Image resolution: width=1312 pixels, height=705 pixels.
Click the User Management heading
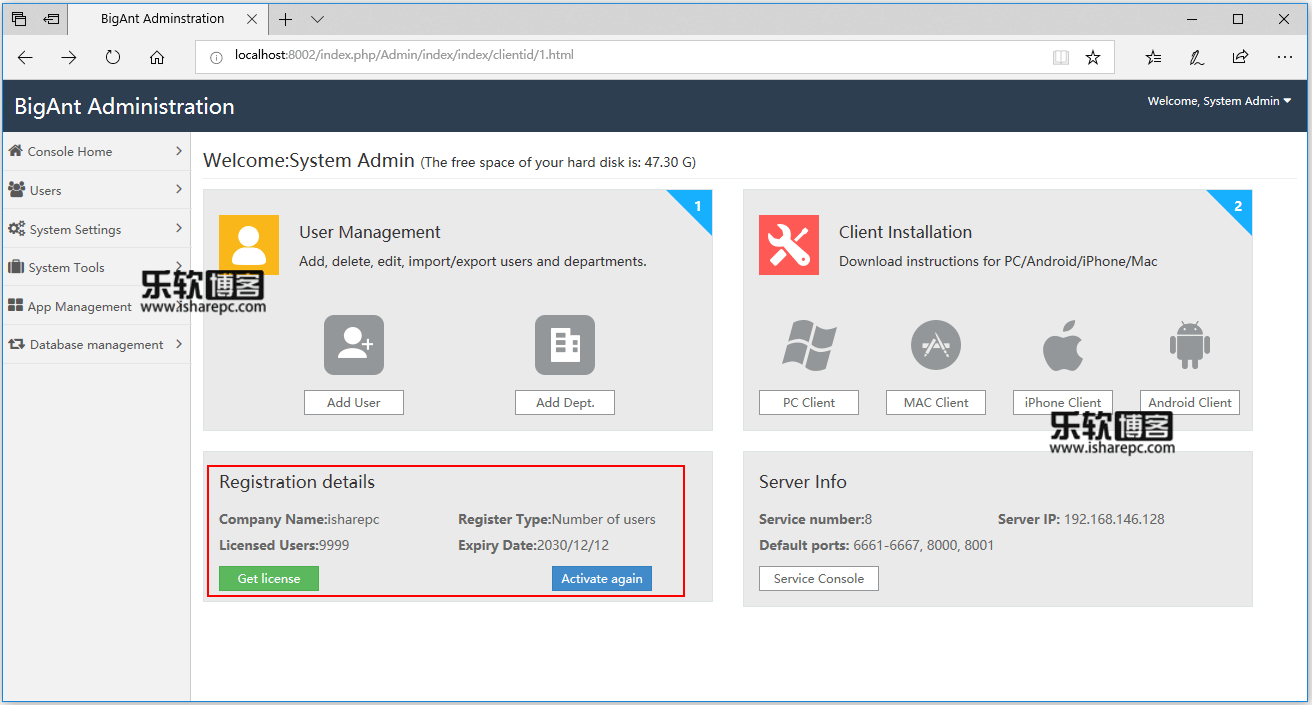[x=370, y=232]
